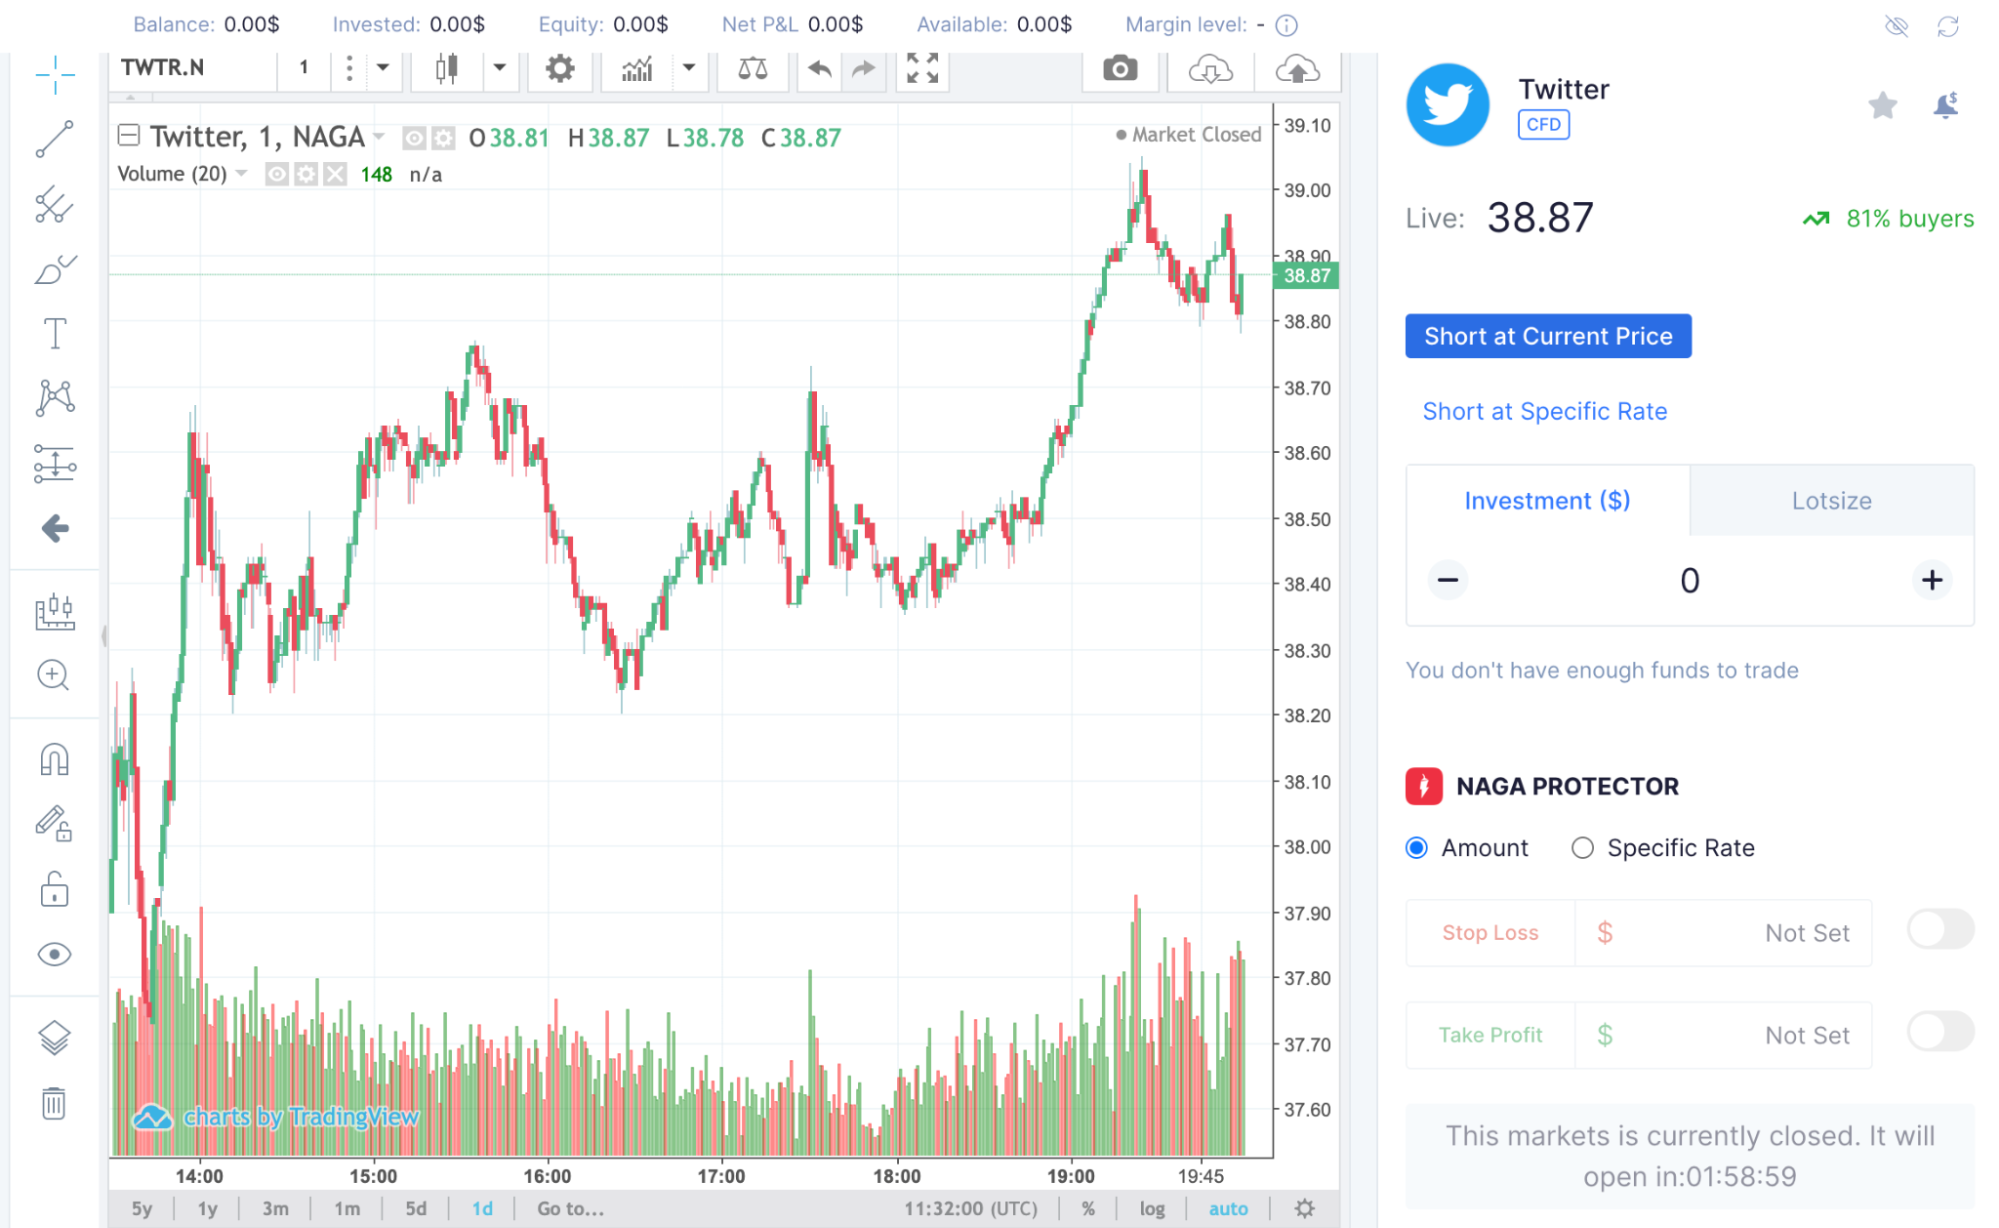
Task: Open Twitter series settings gear in legend
Action: [x=443, y=138]
